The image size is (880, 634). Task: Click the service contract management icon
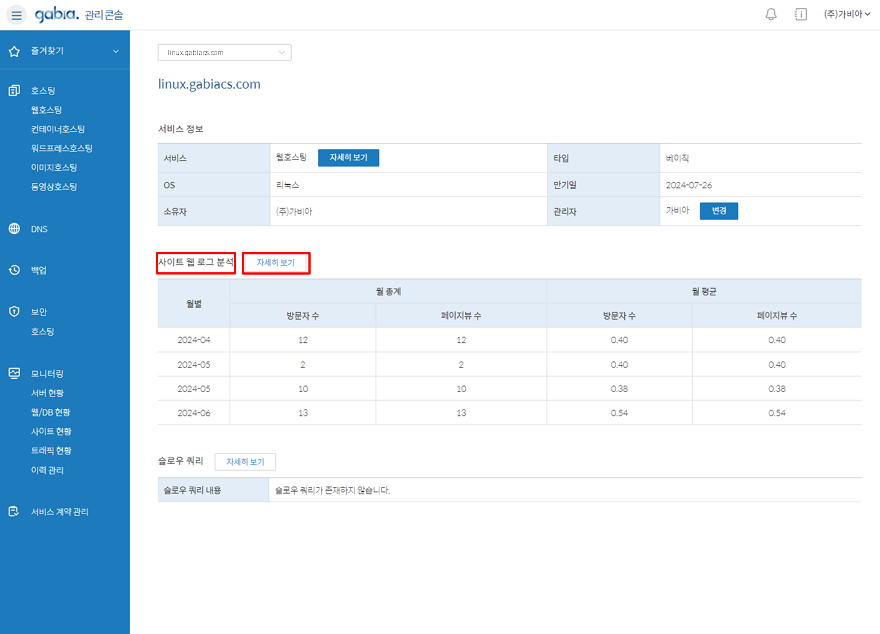click(x=14, y=512)
